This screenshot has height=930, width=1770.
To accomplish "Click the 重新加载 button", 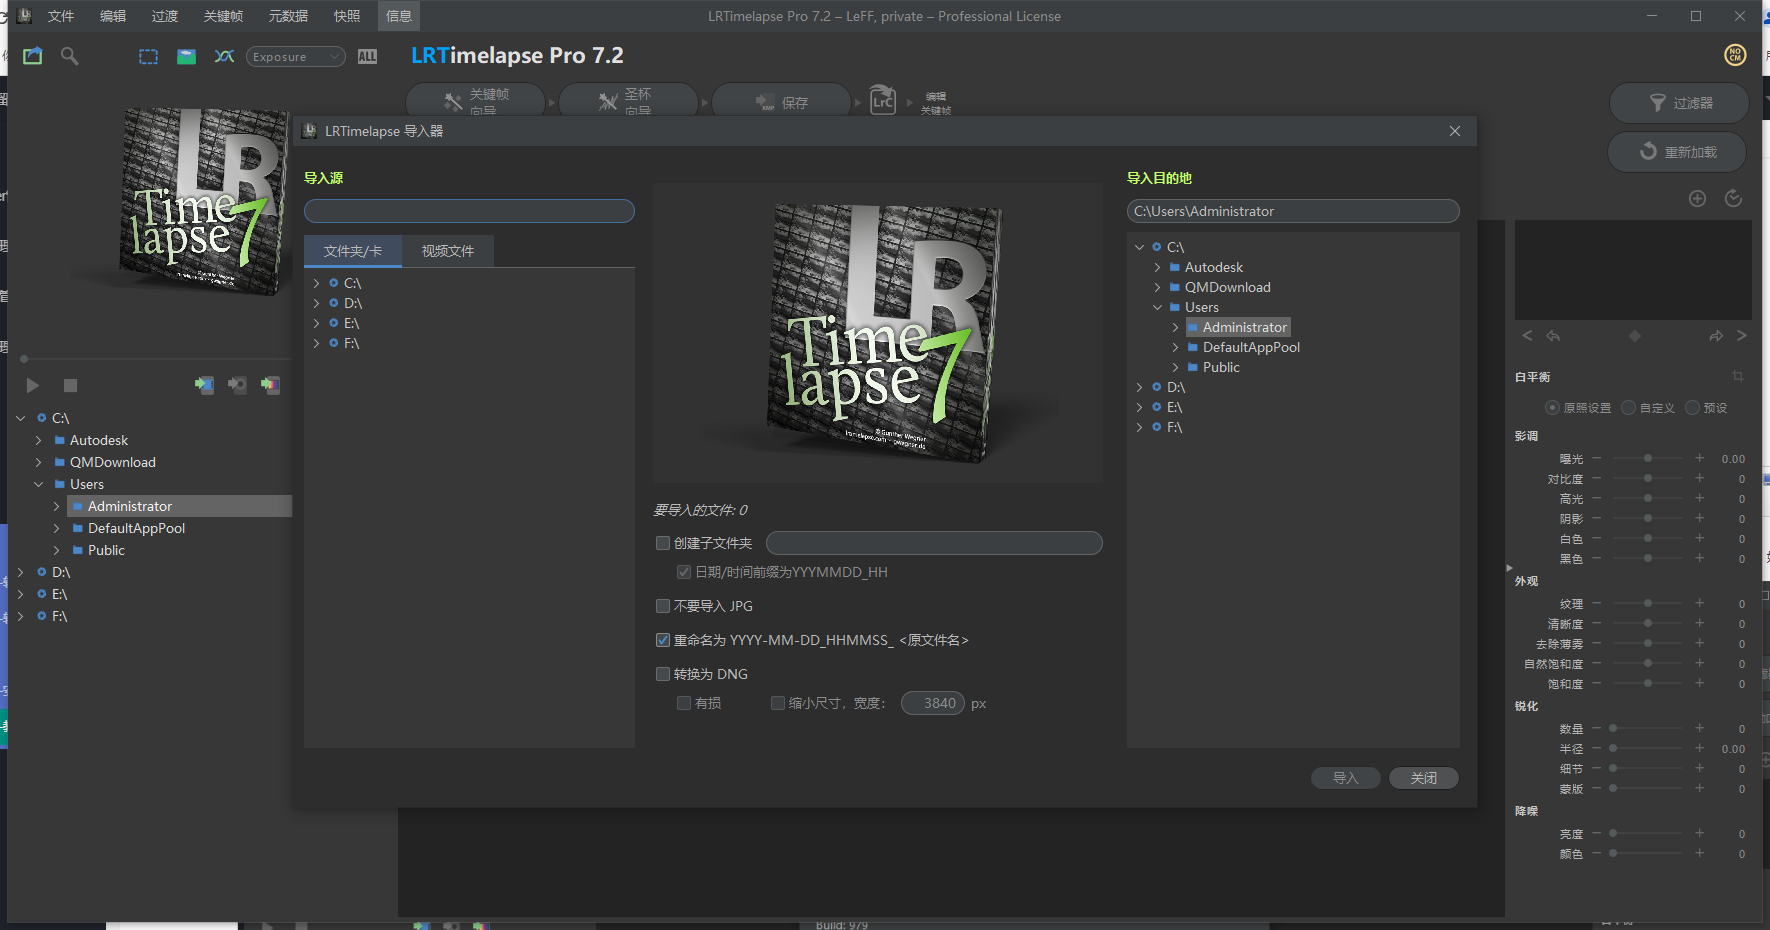I will coord(1678,152).
